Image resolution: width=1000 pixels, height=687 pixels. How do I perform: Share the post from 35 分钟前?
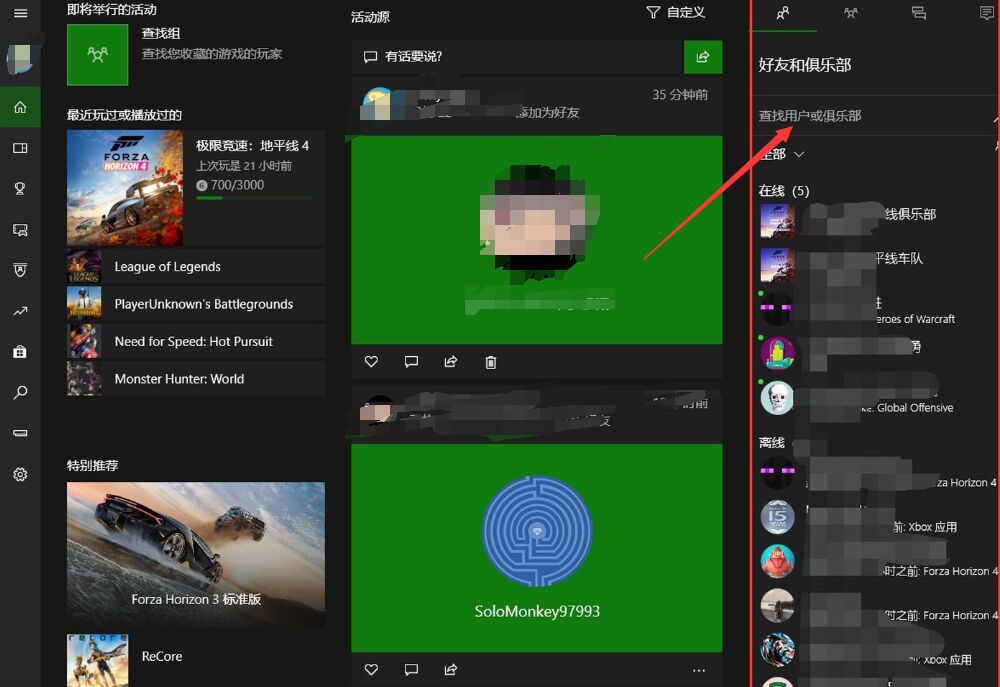tap(451, 362)
